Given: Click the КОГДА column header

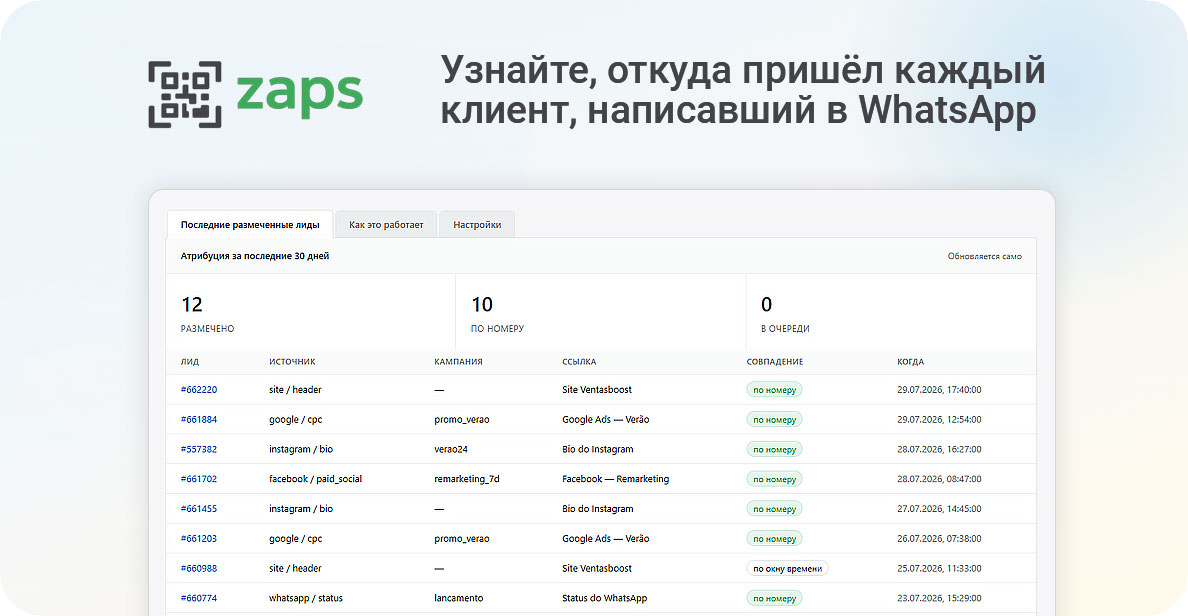Looking at the screenshot, I should click(911, 361).
